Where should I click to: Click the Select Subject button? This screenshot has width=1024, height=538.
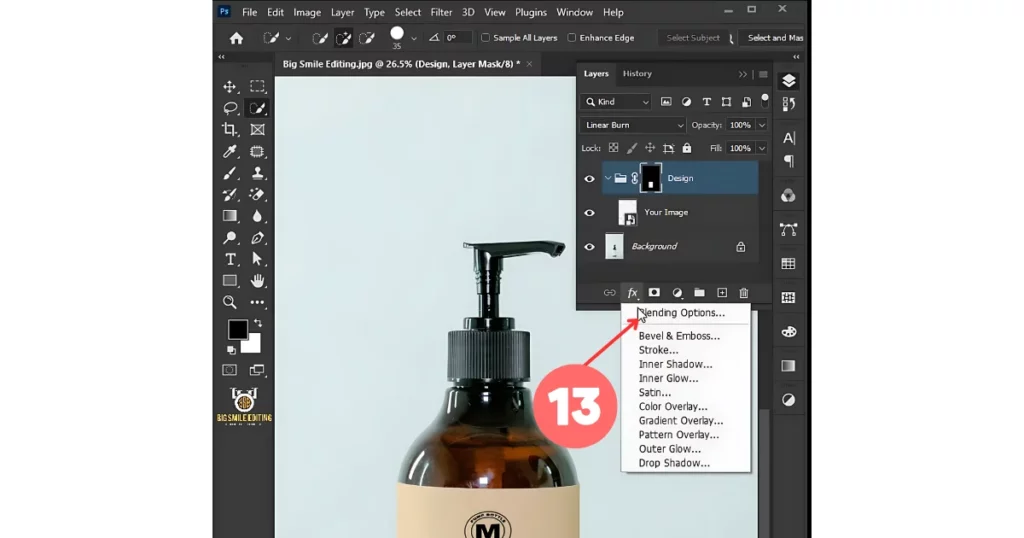pyautogui.click(x=692, y=38)
